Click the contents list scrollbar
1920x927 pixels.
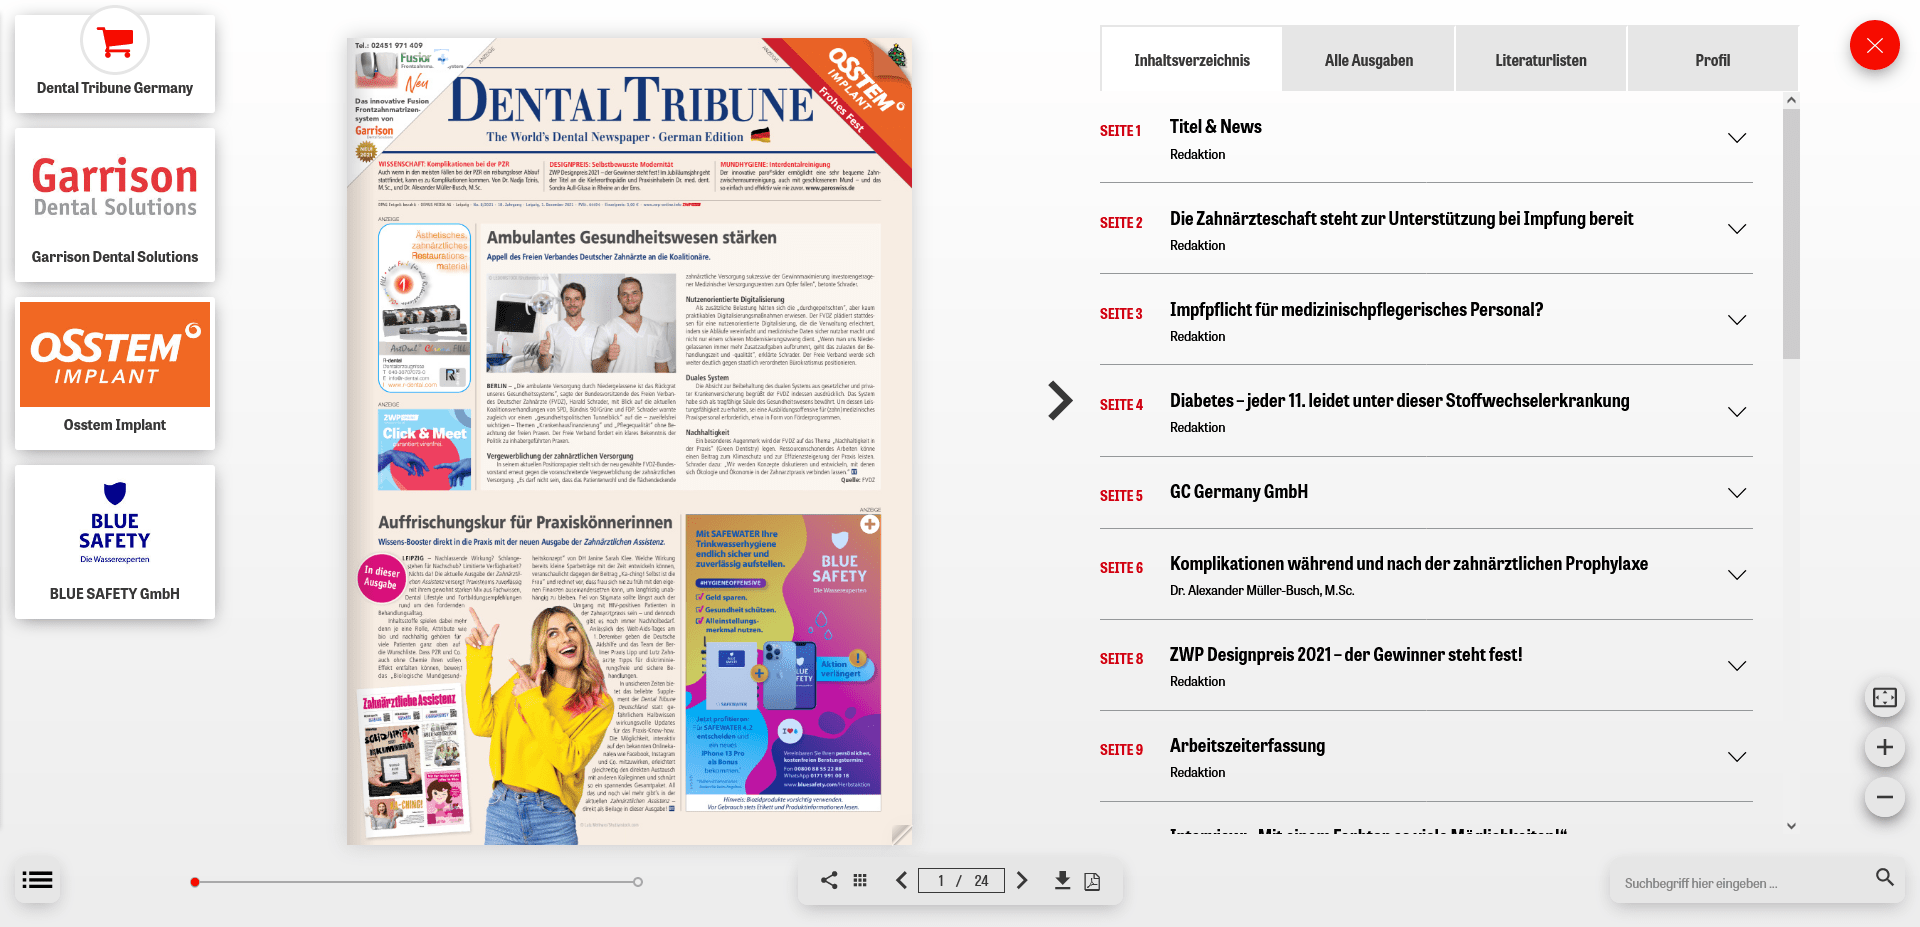[x=1791, y=234]
